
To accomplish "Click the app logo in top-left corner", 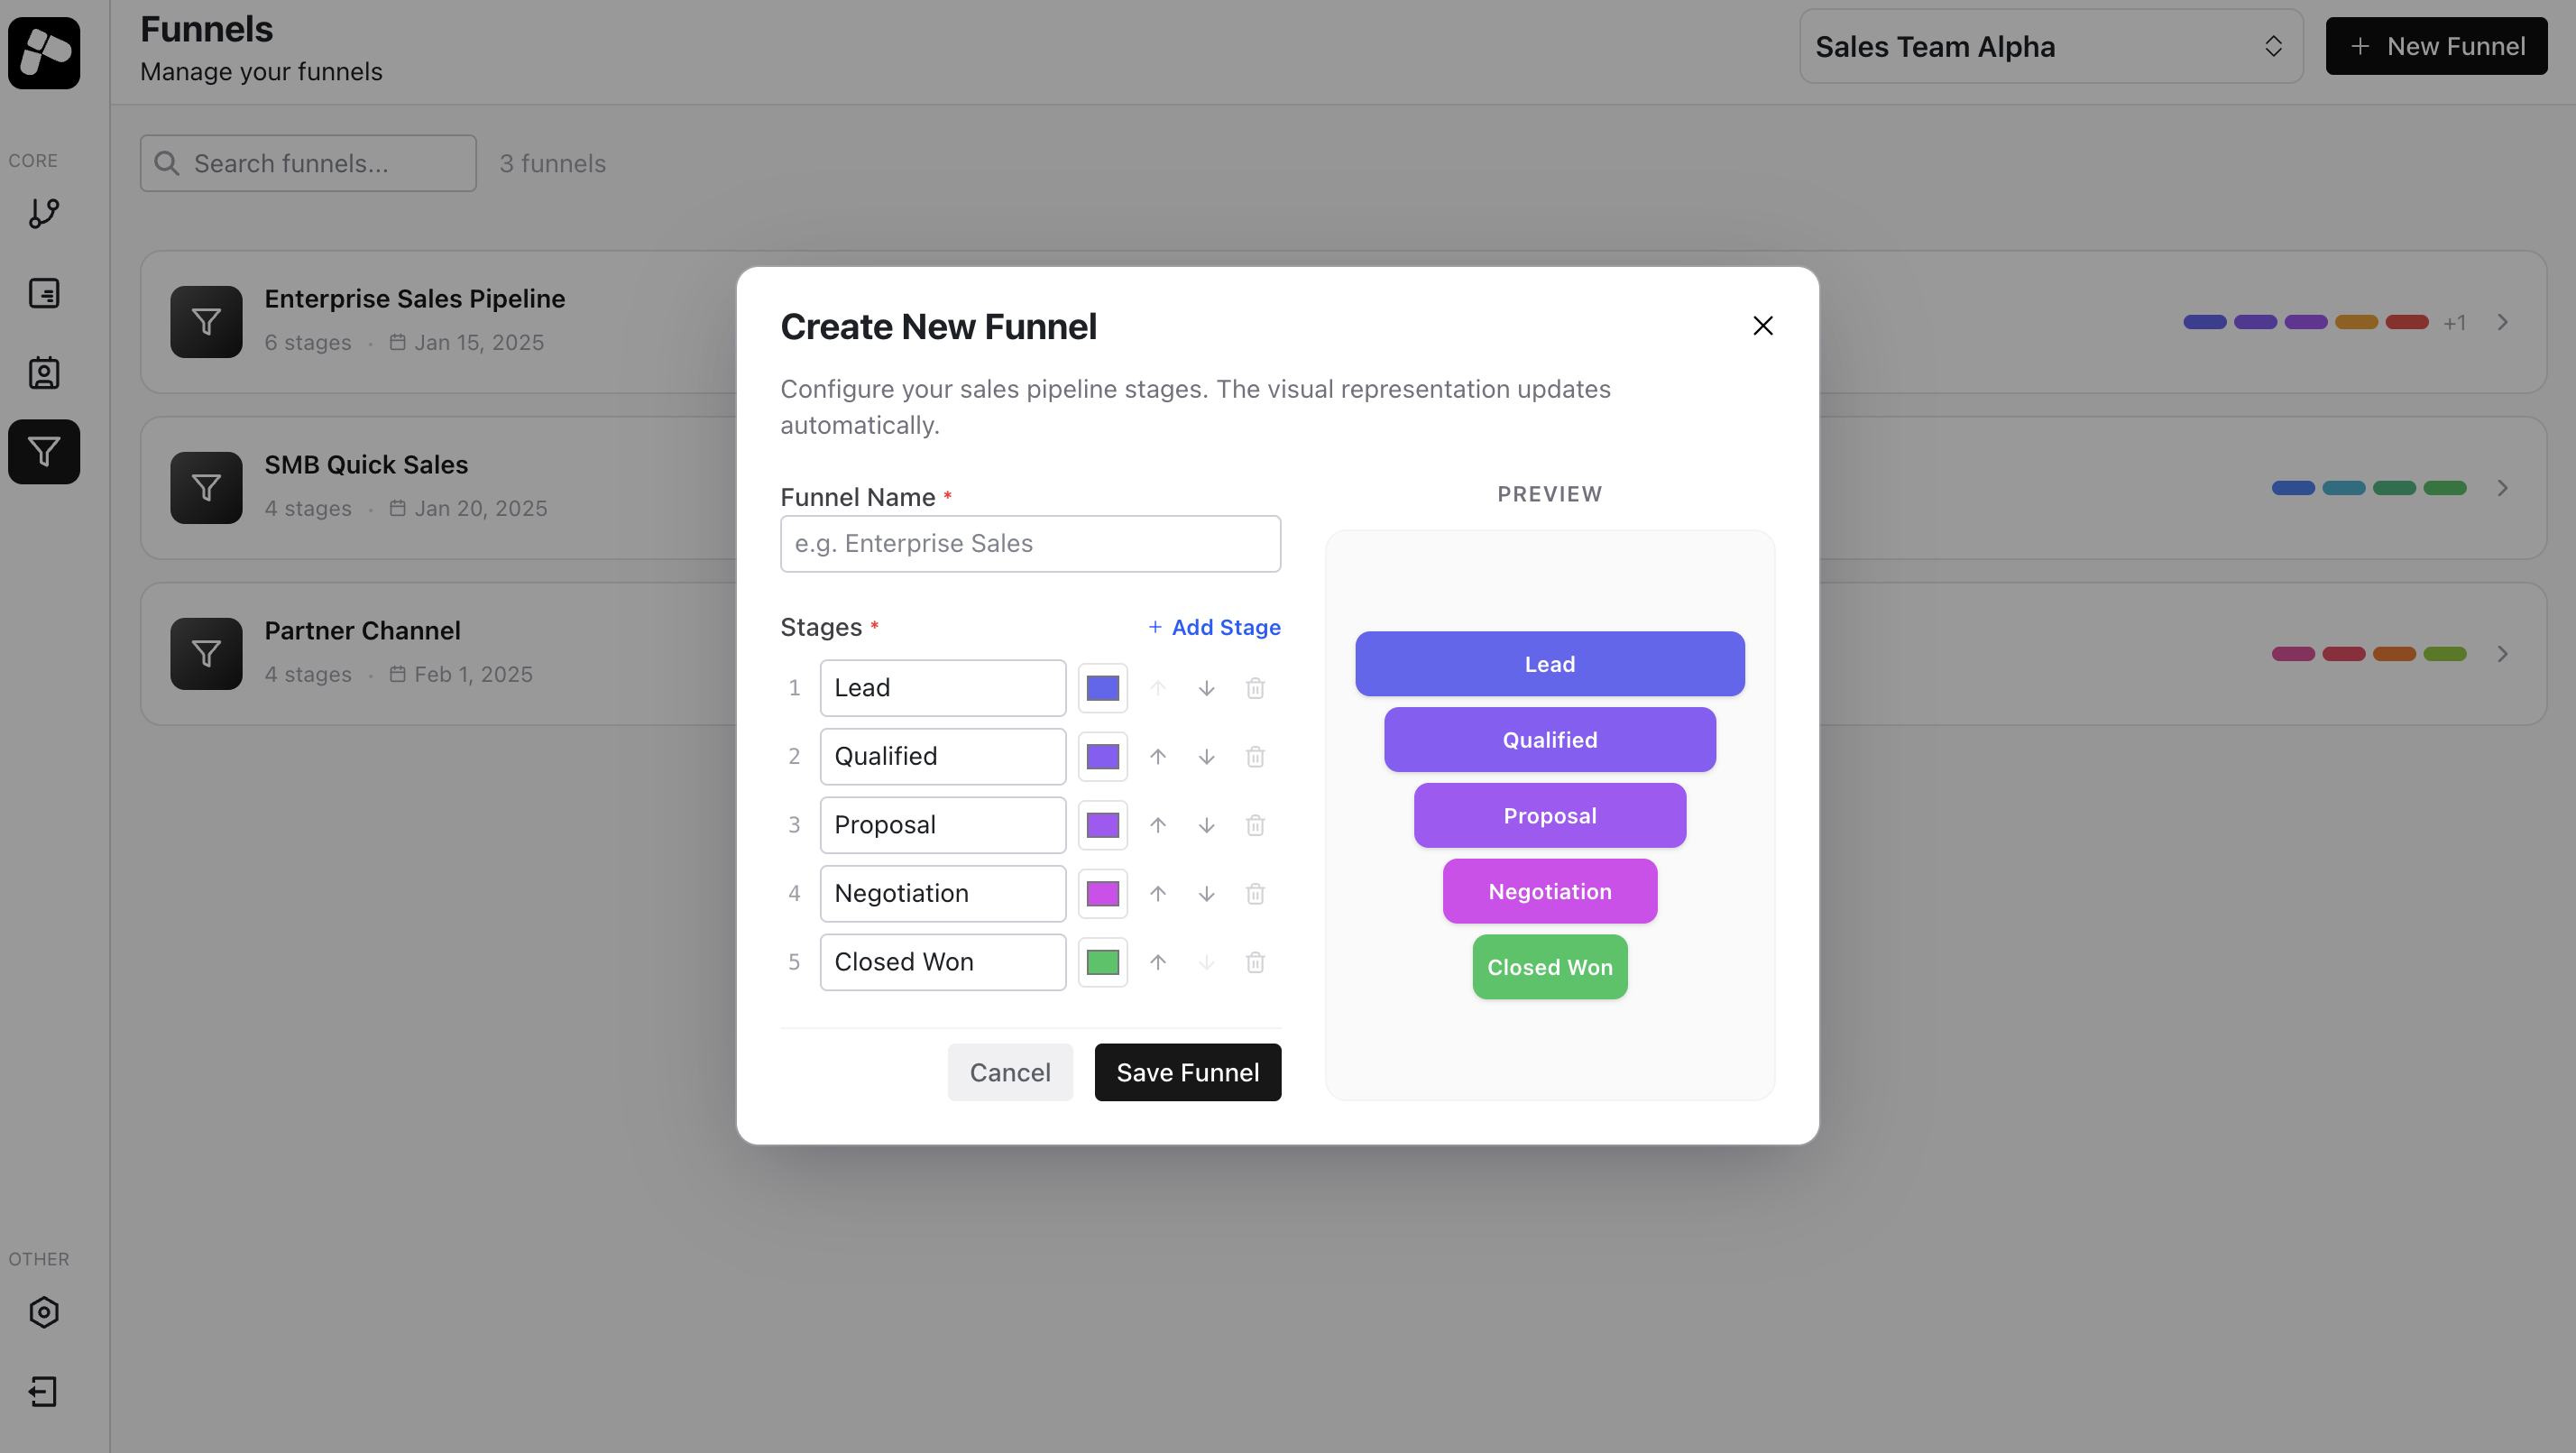I will tap(44, 53).
